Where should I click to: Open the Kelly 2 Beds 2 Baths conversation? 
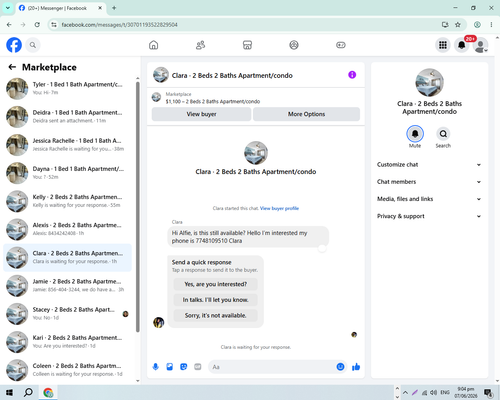point(67,201)
